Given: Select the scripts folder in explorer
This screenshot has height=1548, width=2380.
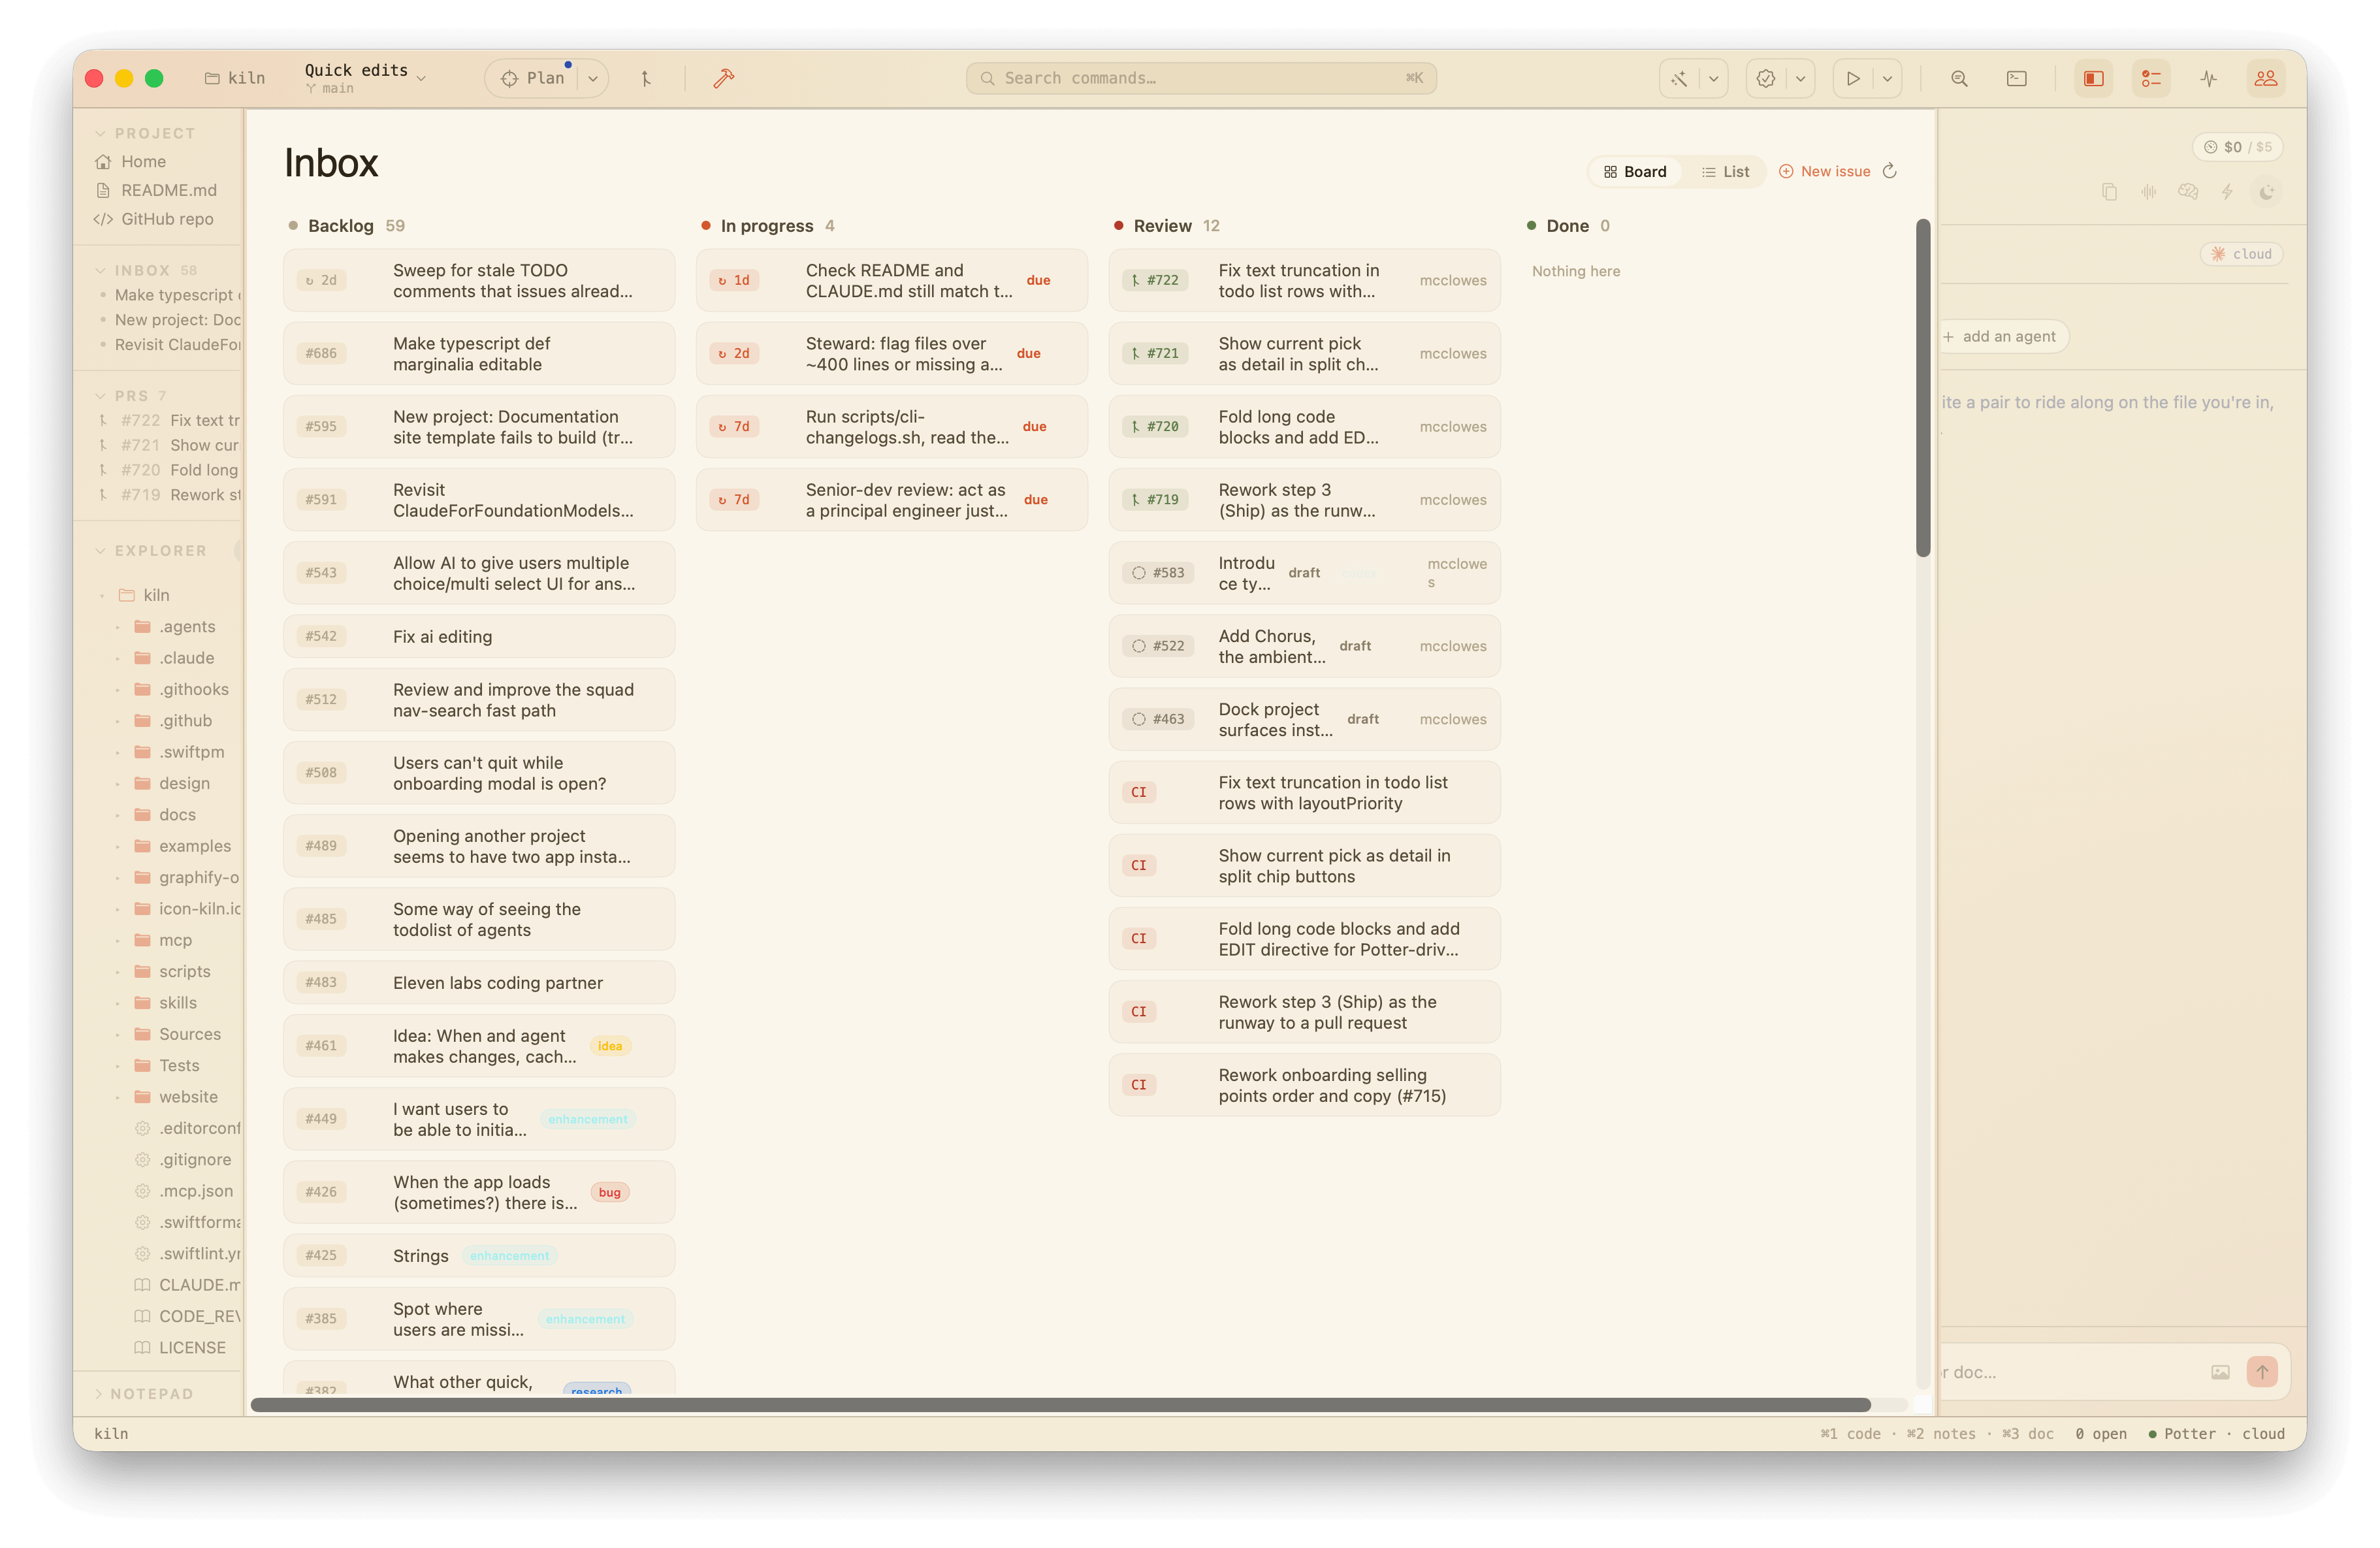Looking at the screenshot, I should pos(171,971).
